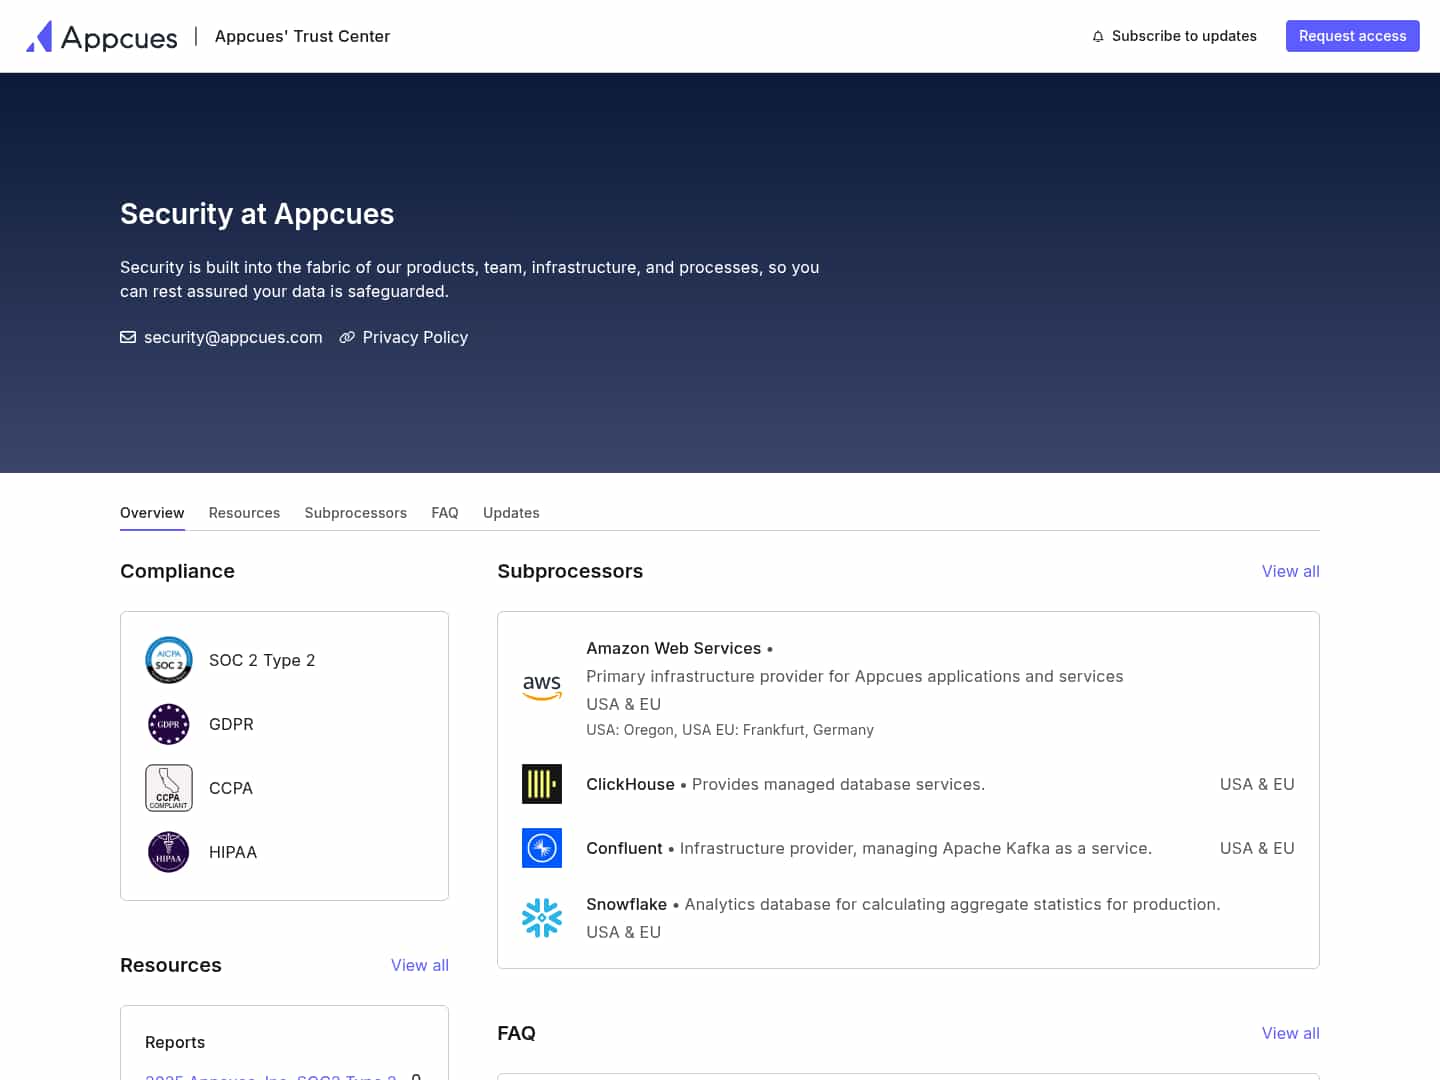
Task: Click the CCPA Compliant badge
Action: (169, 788)
